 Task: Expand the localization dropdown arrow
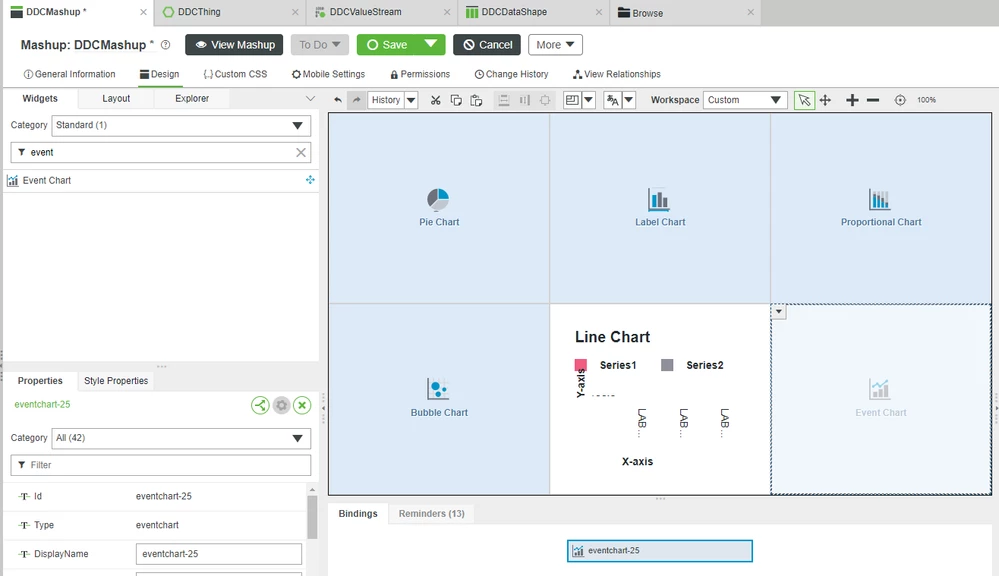coord(629,100)
